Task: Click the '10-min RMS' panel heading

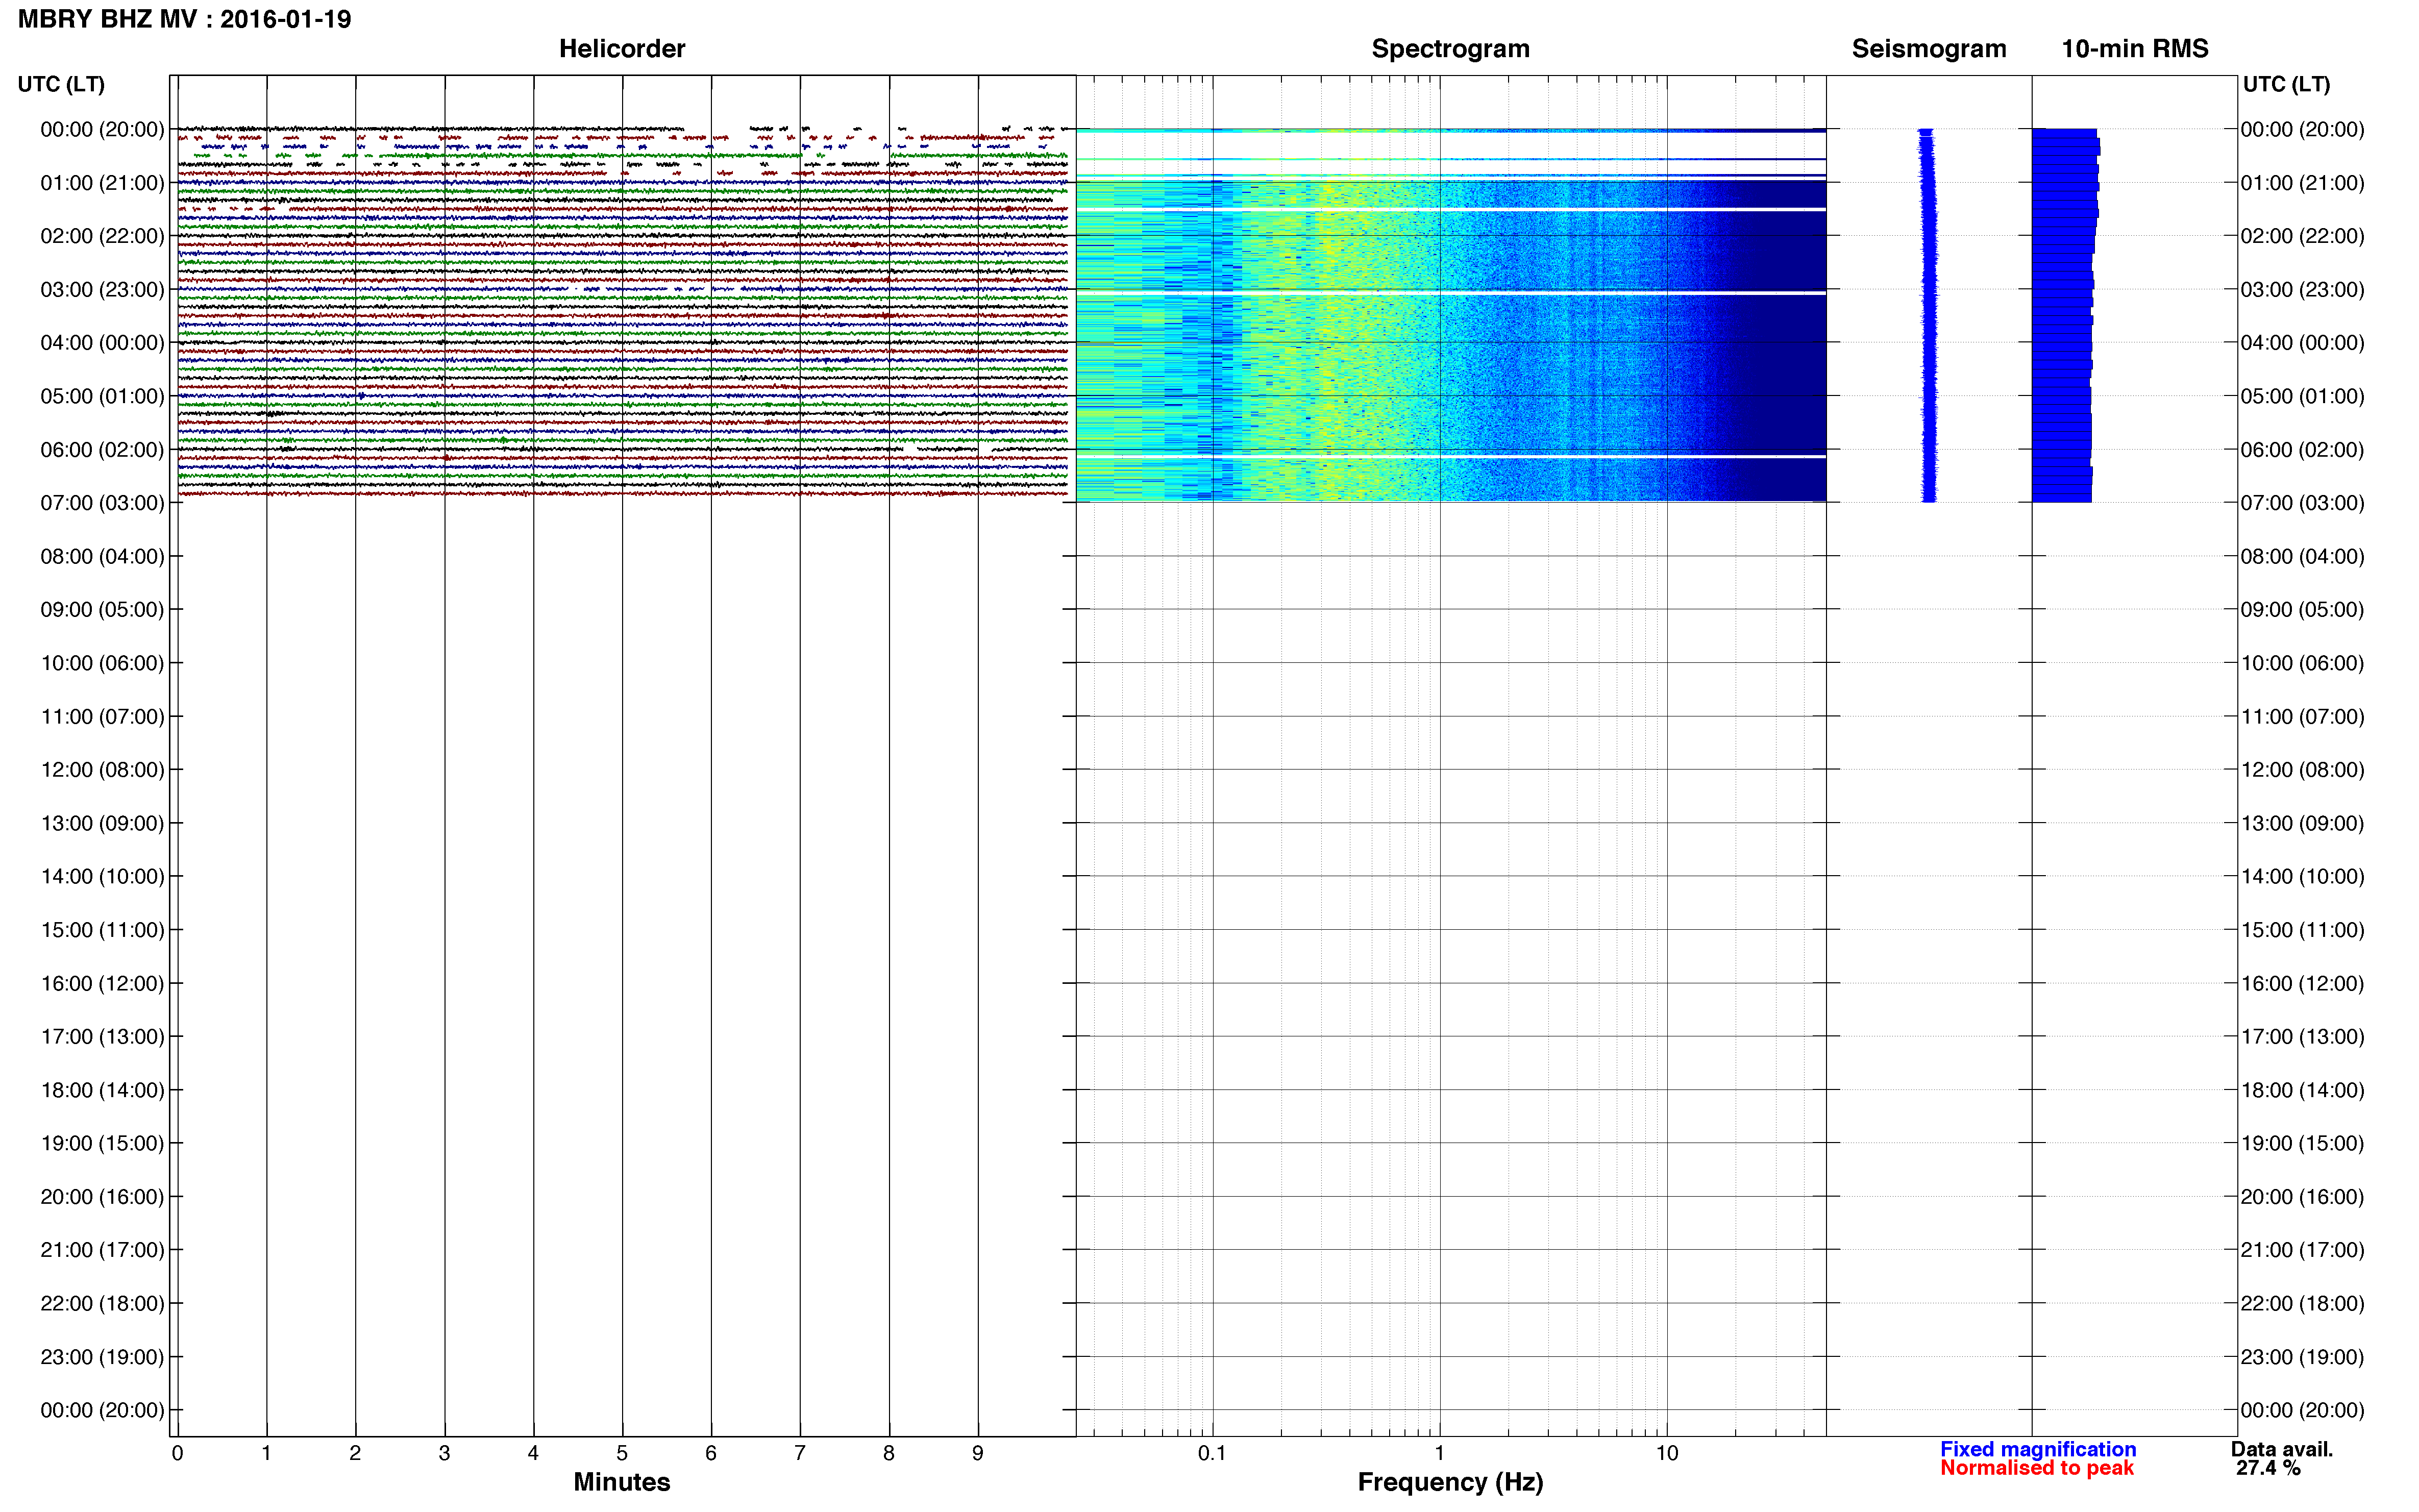Action: [x=2135, y=48]
